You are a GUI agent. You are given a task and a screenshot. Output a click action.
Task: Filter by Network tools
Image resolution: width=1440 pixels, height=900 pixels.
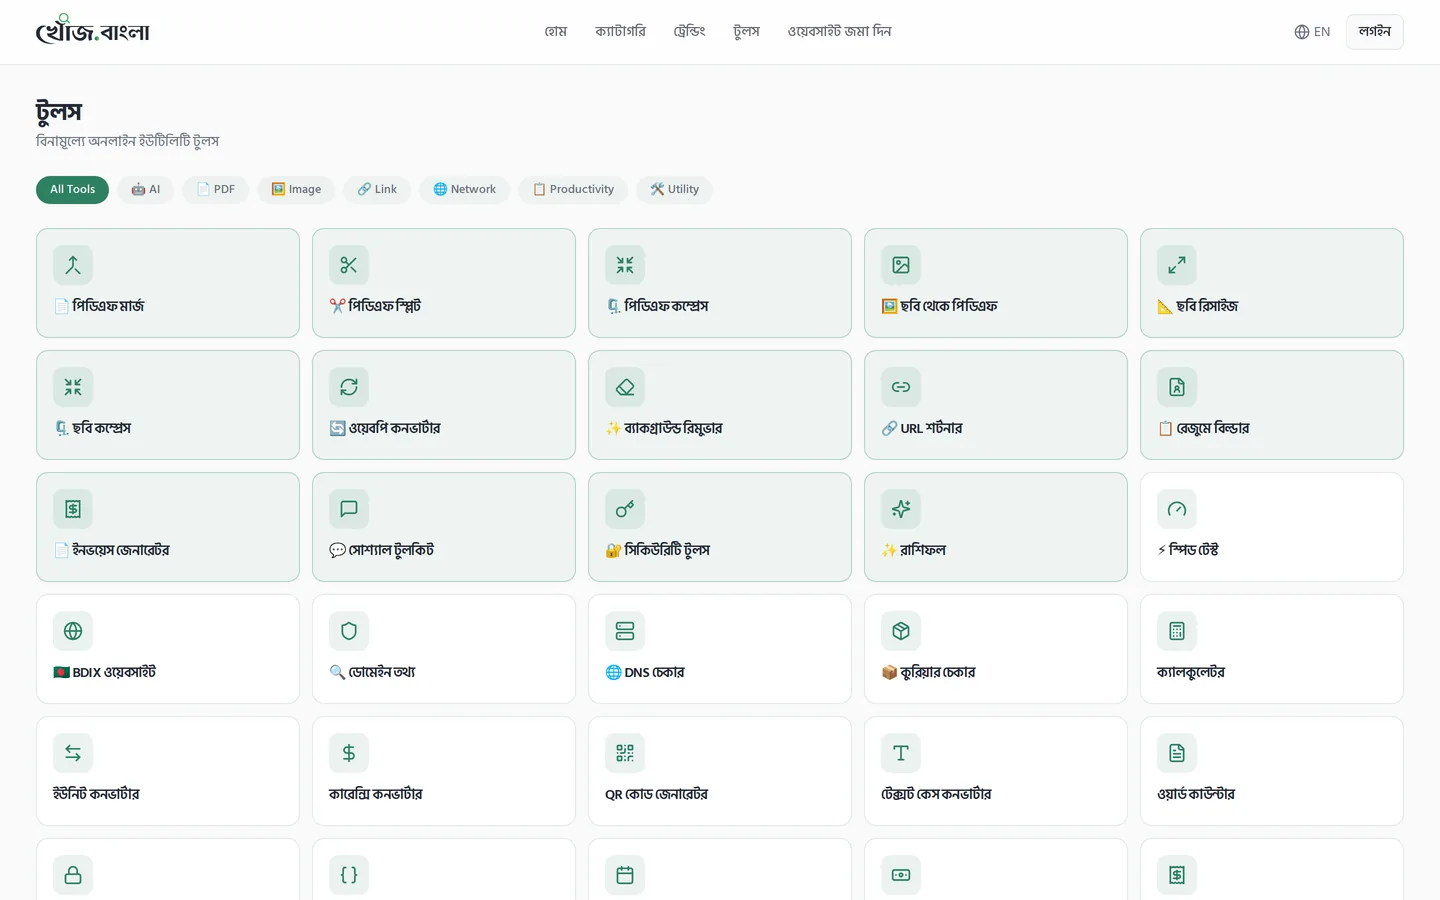coord(464,189)
